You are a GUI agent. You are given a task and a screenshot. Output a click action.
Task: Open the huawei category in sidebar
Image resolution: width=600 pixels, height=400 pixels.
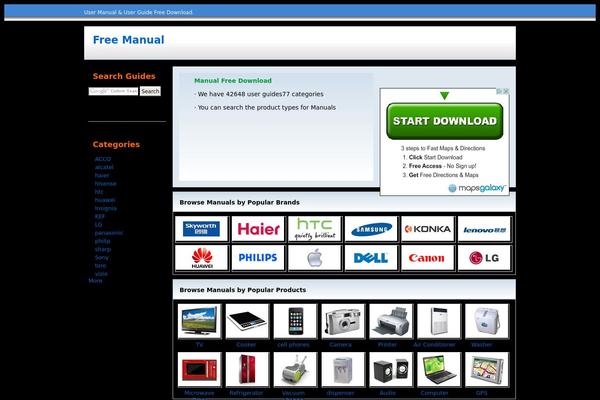tap(104, 200)
